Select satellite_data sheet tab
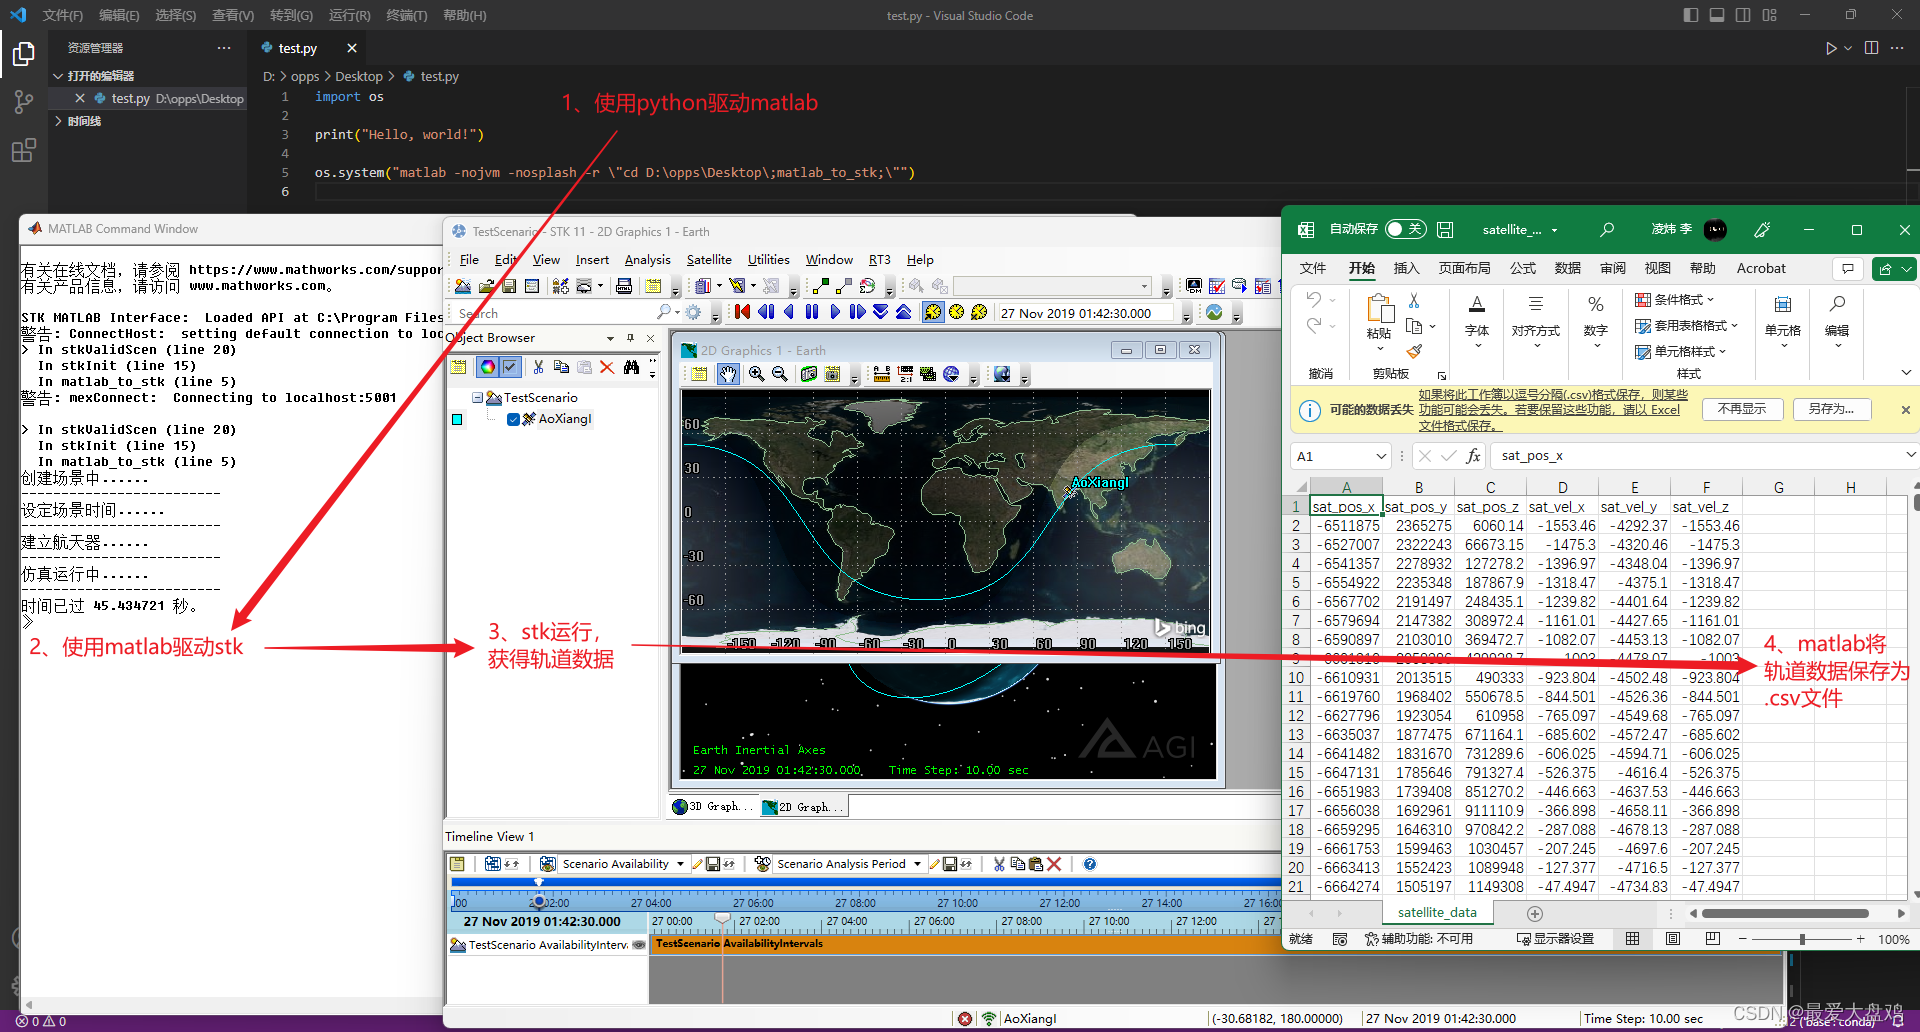The height and width of the screenshot is (1032, 1920). click(x=1437, y=913)
